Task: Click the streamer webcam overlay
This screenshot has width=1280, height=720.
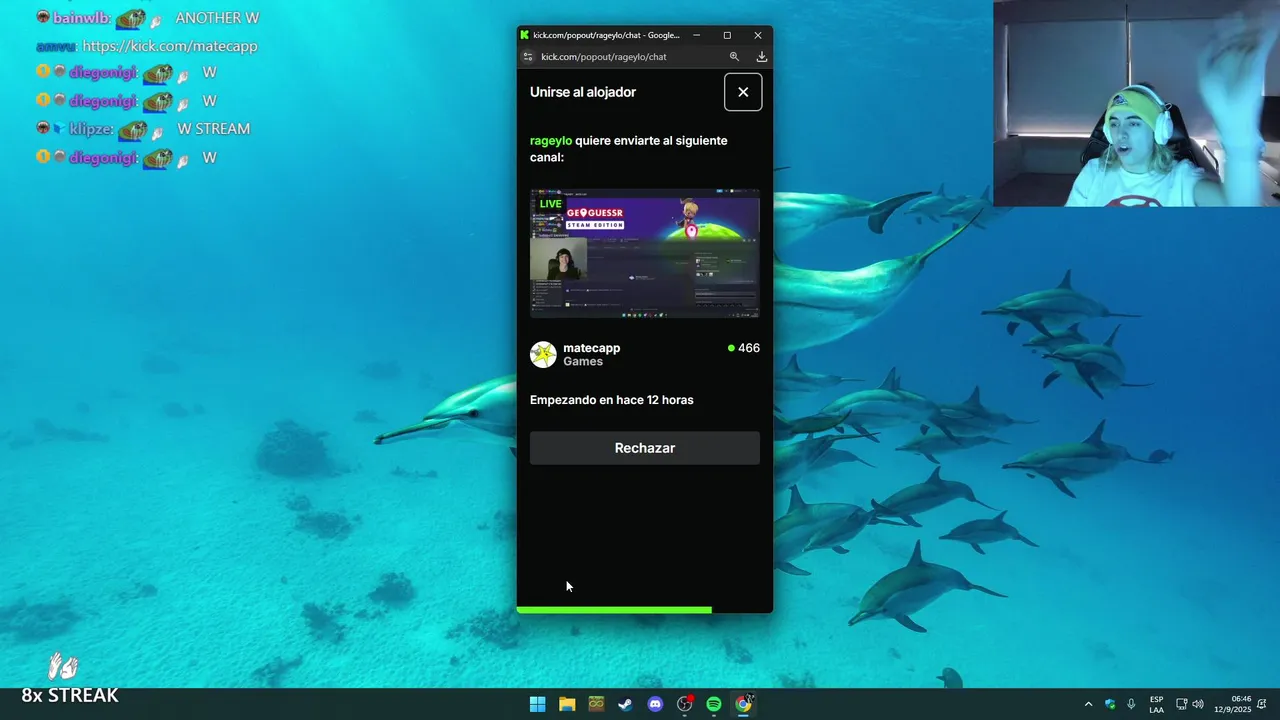Action: click(x=1136, y=103)
